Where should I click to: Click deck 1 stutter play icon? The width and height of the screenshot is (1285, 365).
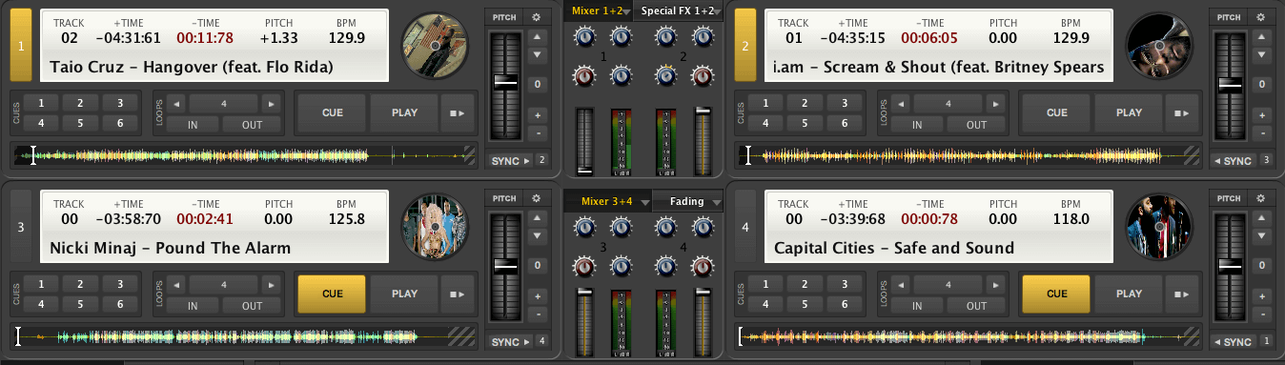click(x=456, y=113)
